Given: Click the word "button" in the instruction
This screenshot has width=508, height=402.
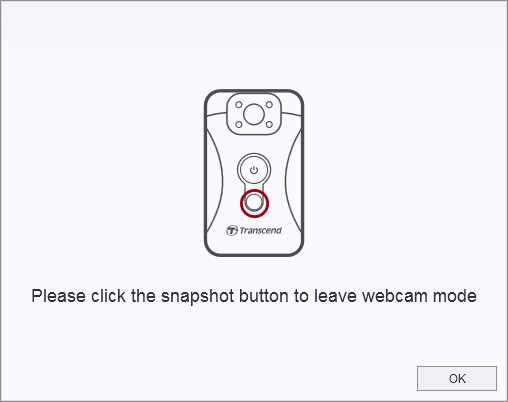Looking at the screenshot, I should 263,296.
